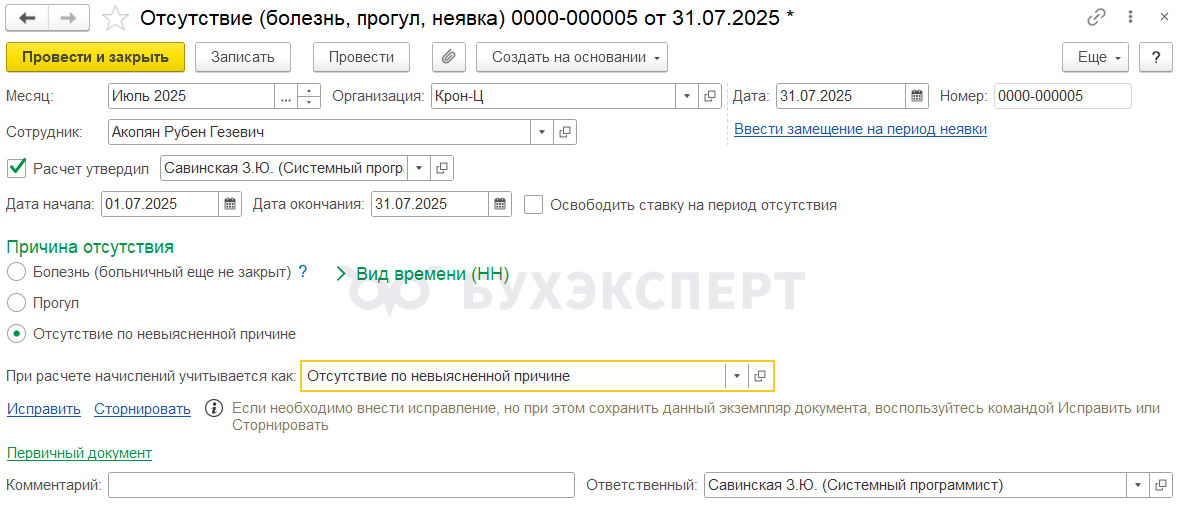
Task: Click the back navigation arrow
Action: pos(27,17)
